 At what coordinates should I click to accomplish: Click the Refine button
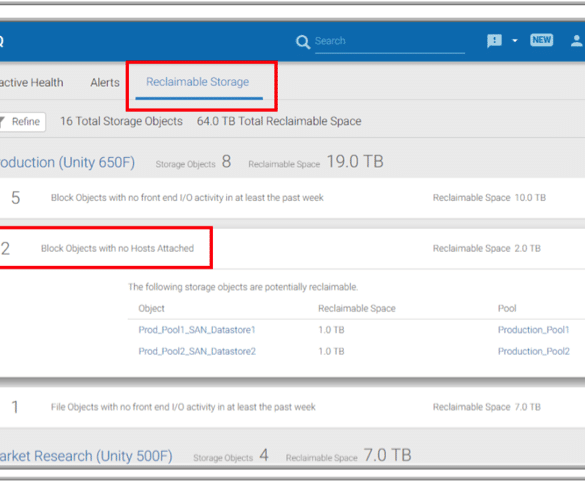coord(22,122)
